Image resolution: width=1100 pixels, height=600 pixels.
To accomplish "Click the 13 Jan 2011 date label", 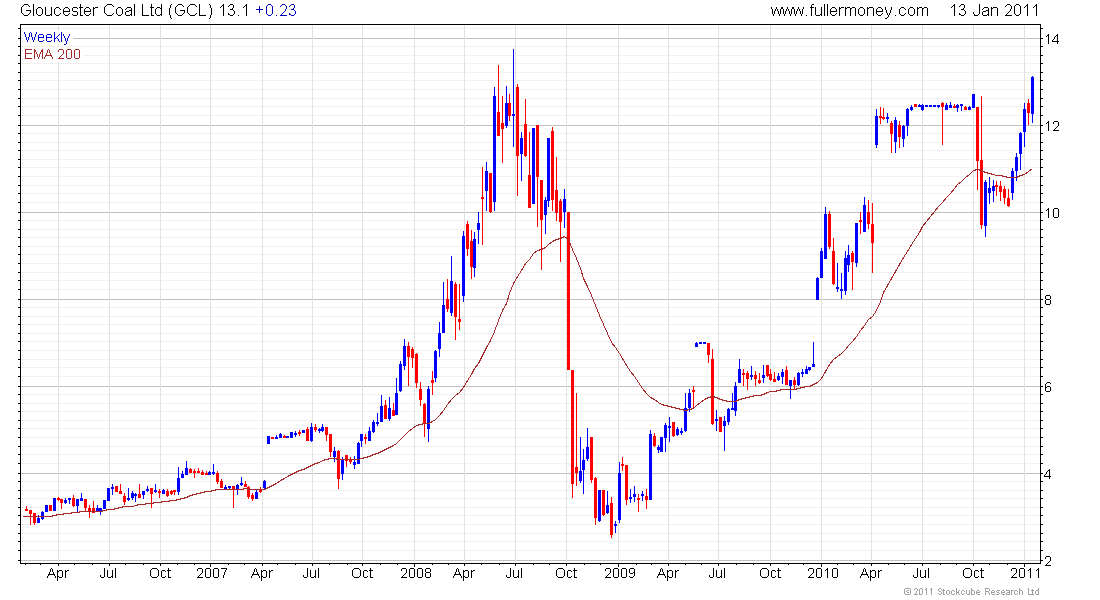I will click(994, 11).
